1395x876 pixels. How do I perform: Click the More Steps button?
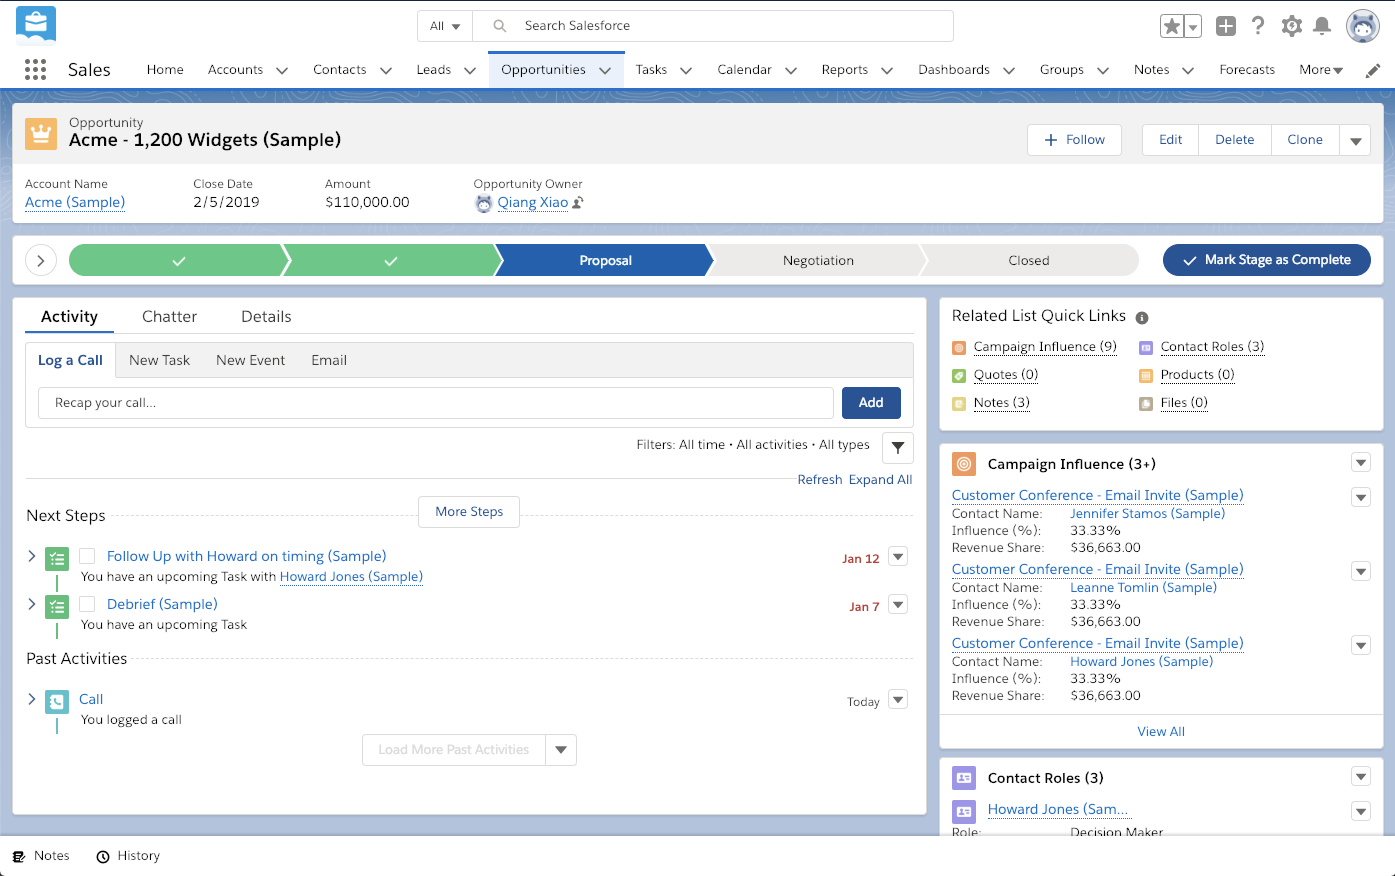click(469, 511)
